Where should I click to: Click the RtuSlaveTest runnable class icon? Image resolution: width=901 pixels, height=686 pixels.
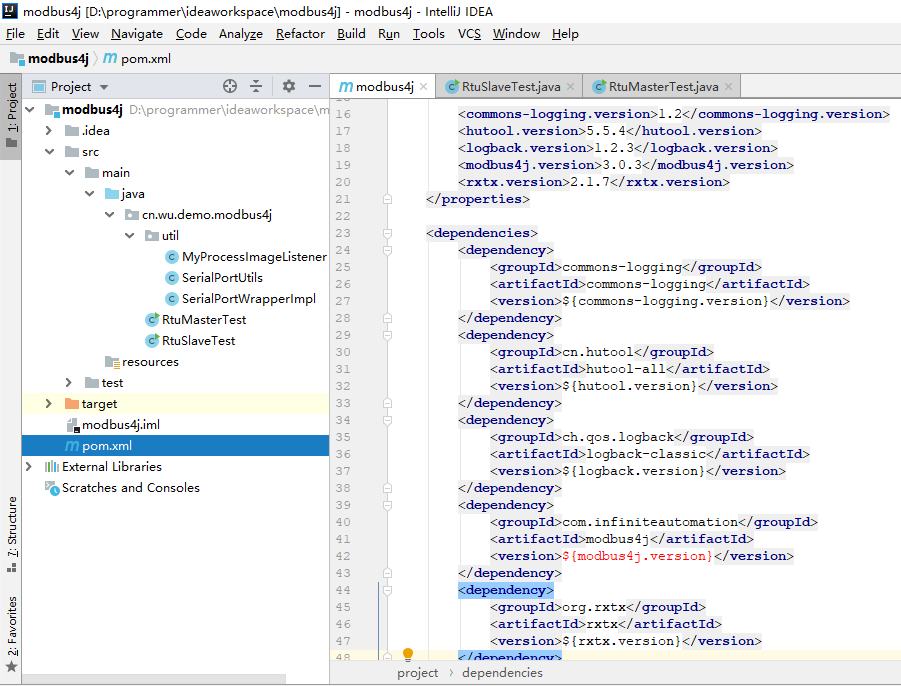point(152,341)
